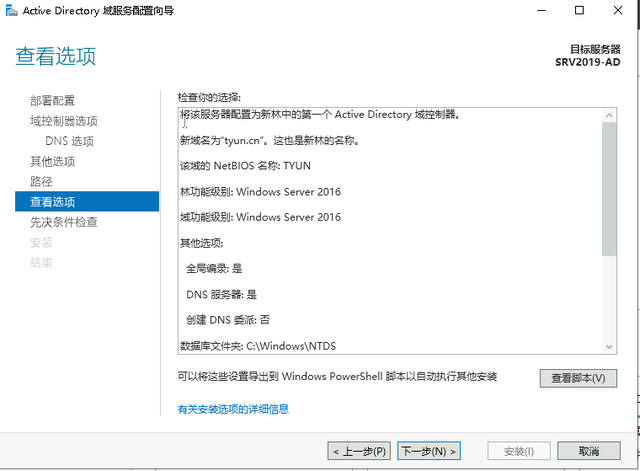Click the DNS 服务器: 是 line
The height and width of the screenshot is (471, 640).
tap(221, 294)
